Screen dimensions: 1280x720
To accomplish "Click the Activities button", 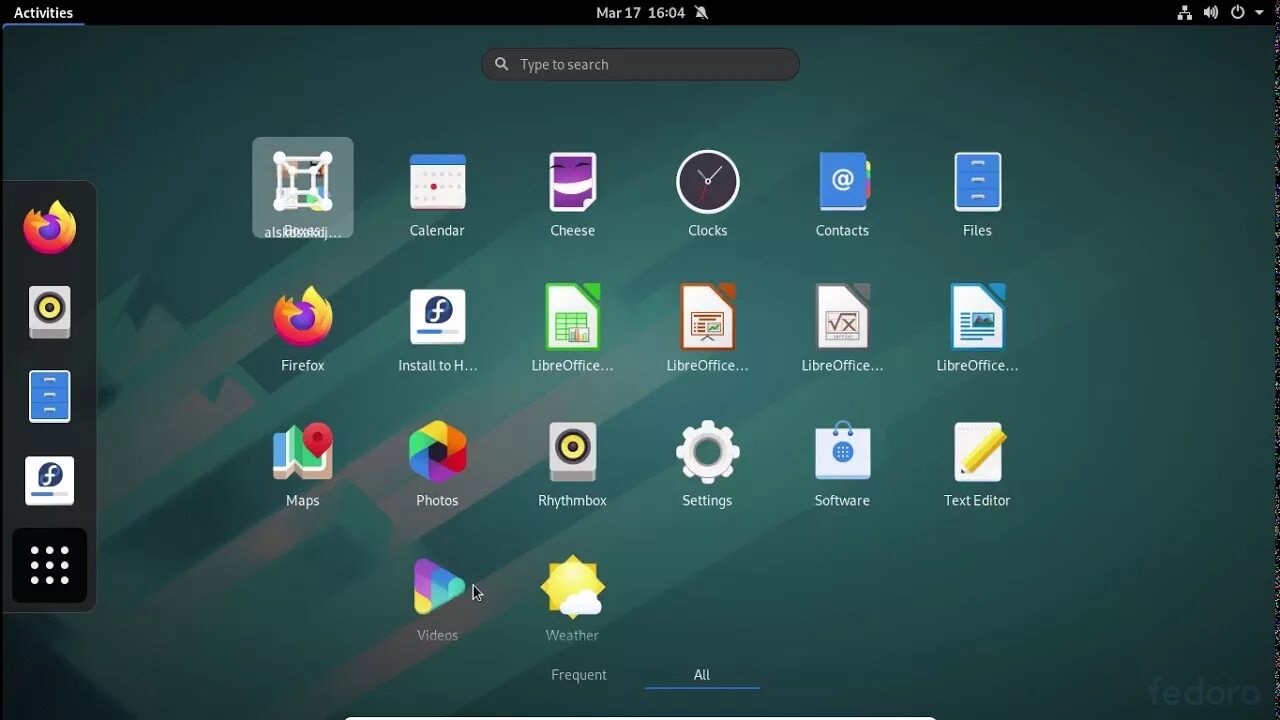I will pos(43,12).
